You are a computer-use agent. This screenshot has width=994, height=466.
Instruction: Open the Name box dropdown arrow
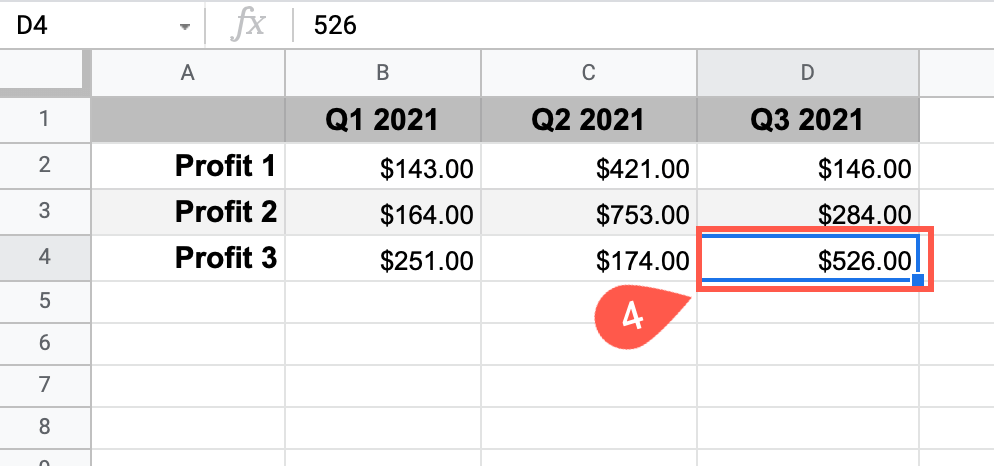(x=185, y=27)
